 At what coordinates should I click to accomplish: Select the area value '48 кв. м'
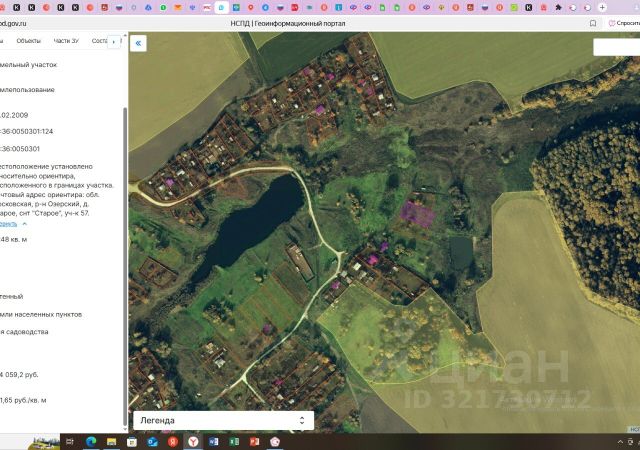point(13,239)
